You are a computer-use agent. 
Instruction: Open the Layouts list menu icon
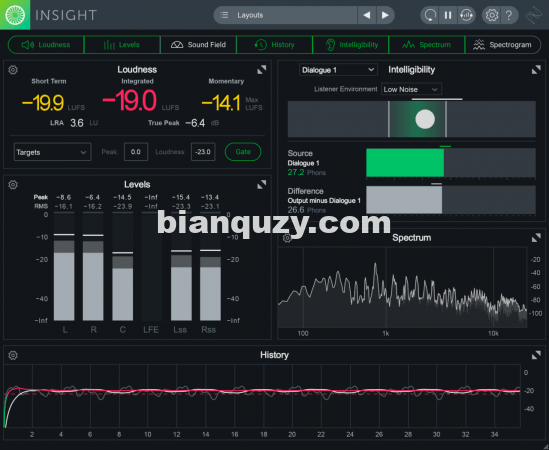(x=224, y=15)
